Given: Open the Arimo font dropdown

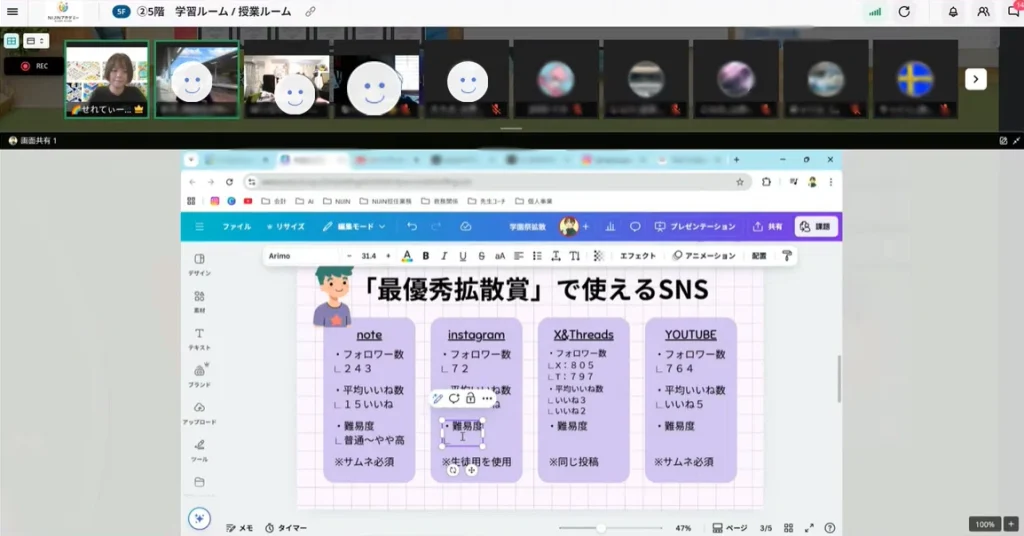Looking at the screenshot, I should tap(308, 256).
